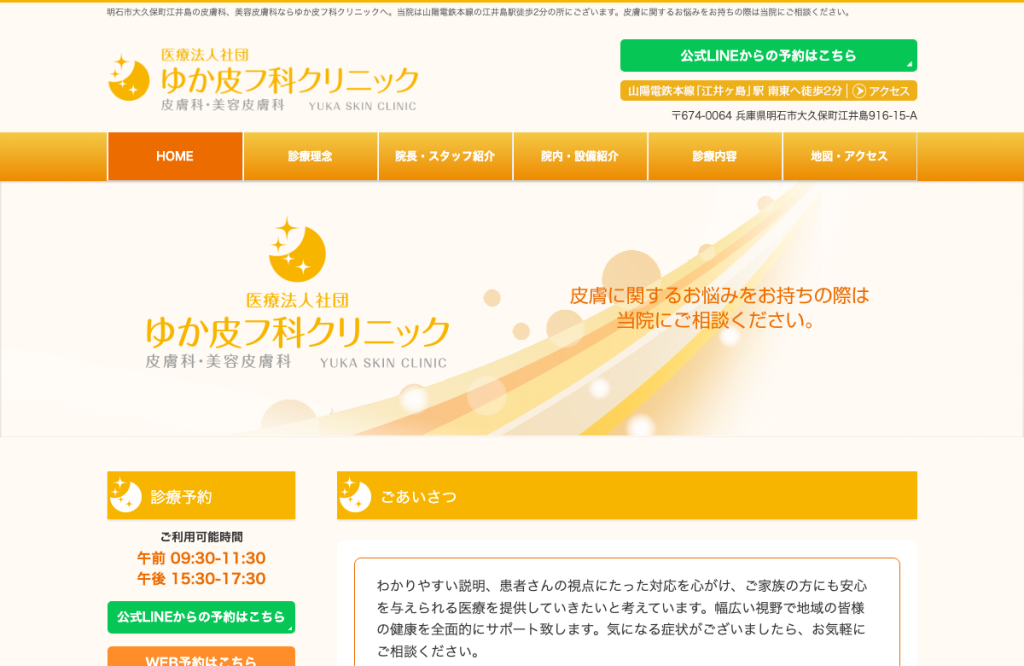Screen dimensions: 1024x666
Task: Open the 診療理念 menu item
Action: [x=310, y=156]
